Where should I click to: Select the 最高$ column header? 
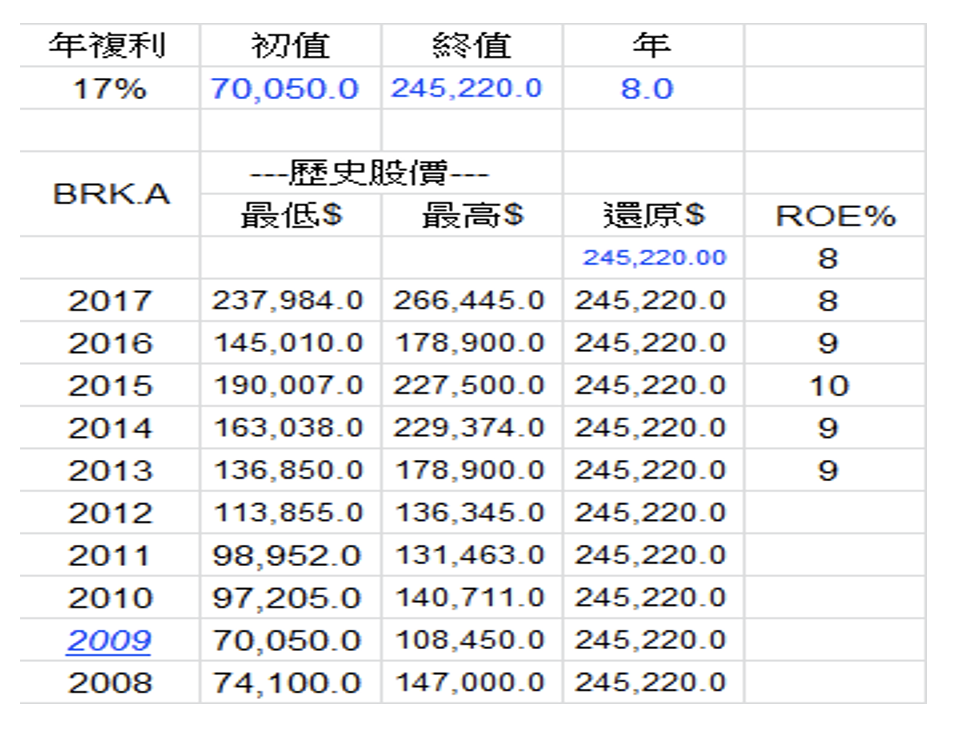(x=472, y=215)
